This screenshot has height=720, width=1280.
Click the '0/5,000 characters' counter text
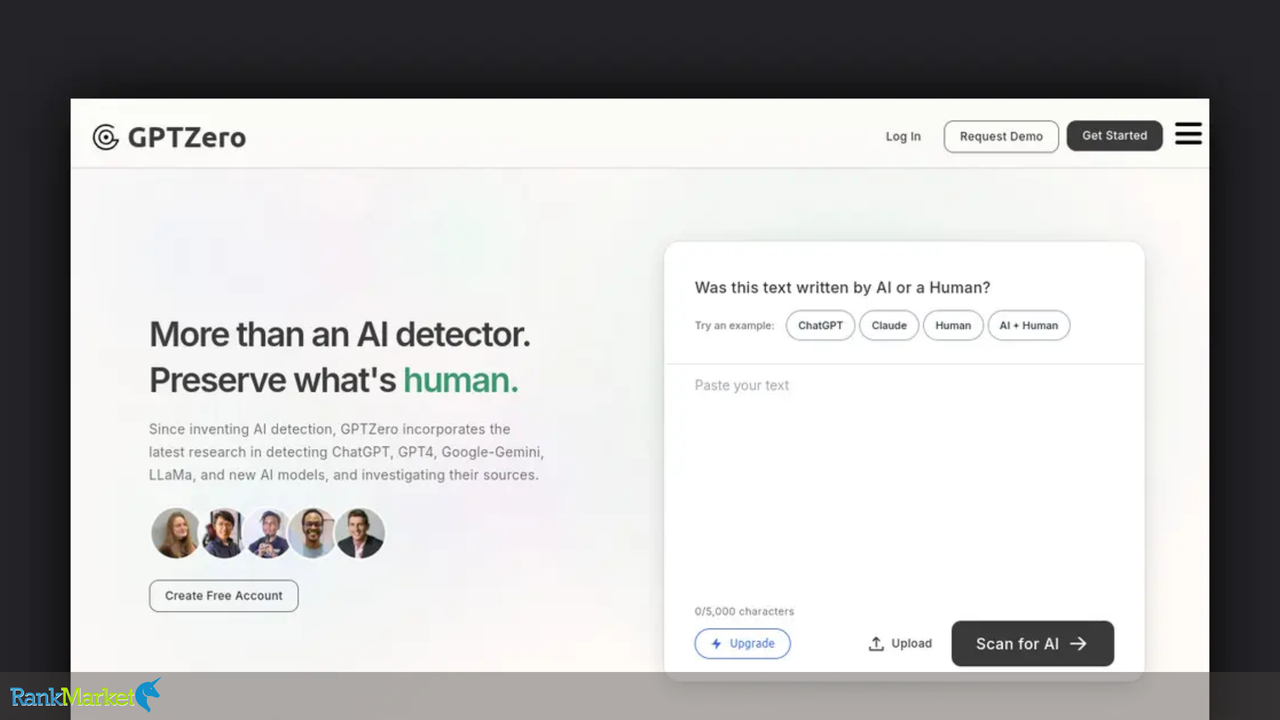click(x=744, y=611)
